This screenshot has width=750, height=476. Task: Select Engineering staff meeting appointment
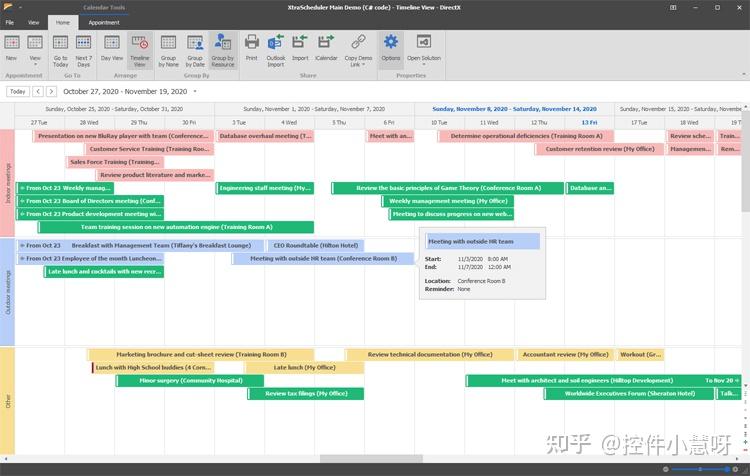coord(265,188)
